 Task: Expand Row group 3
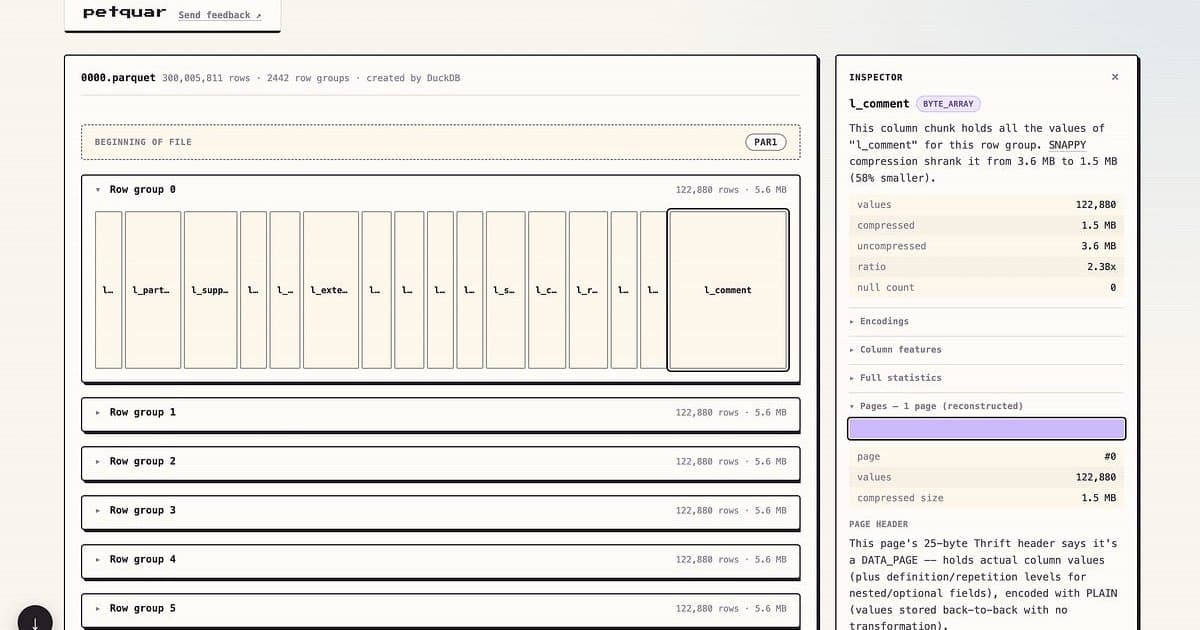click(441, 510)
